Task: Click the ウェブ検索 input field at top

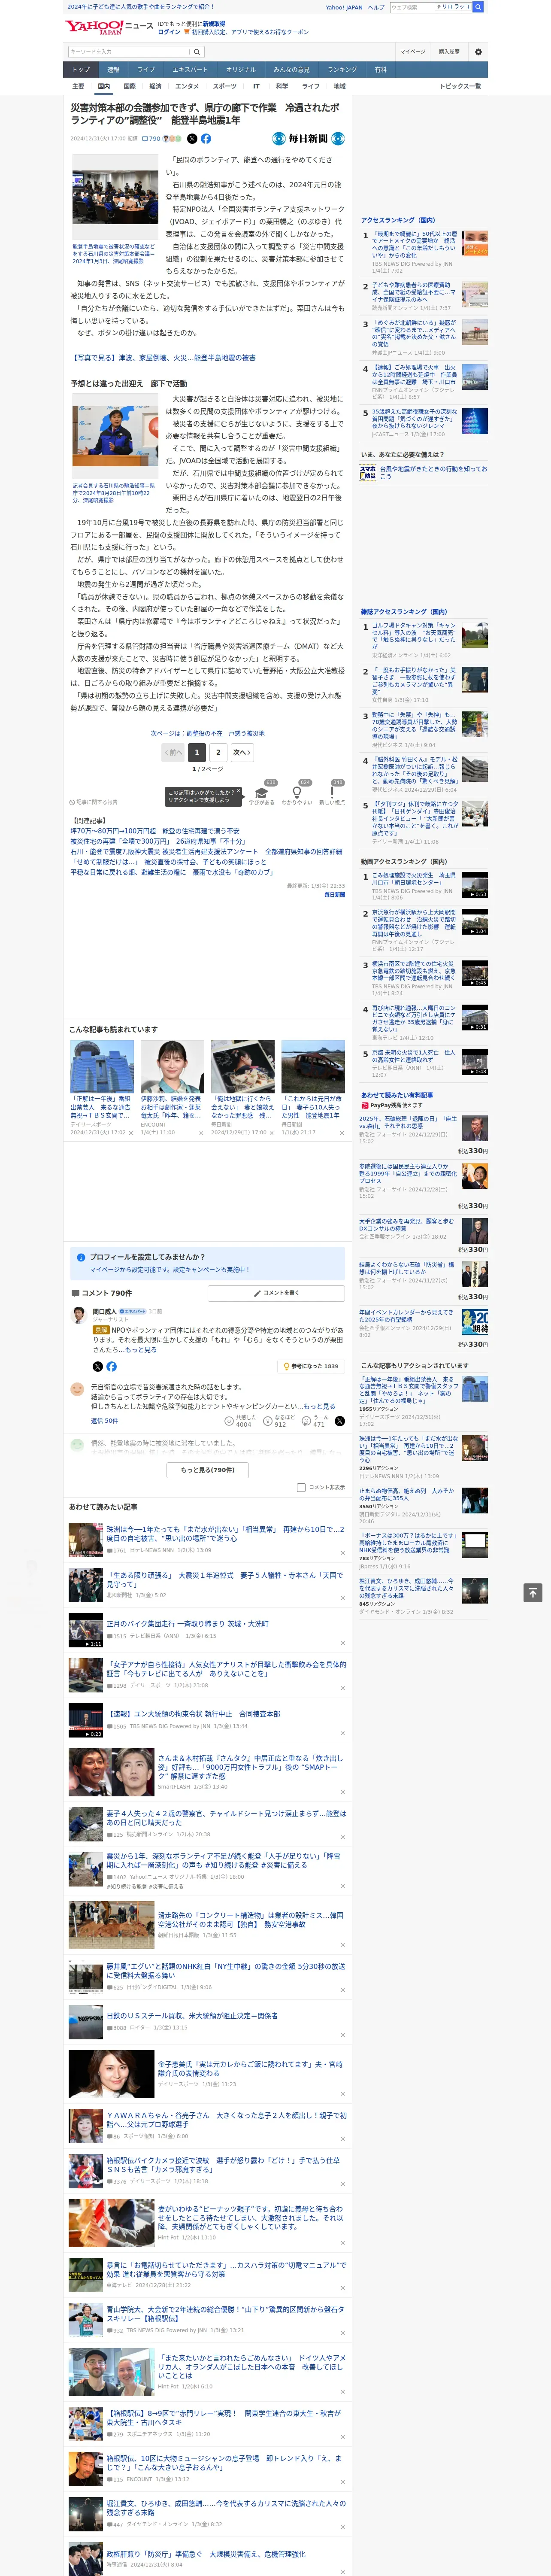Action: 411,7
